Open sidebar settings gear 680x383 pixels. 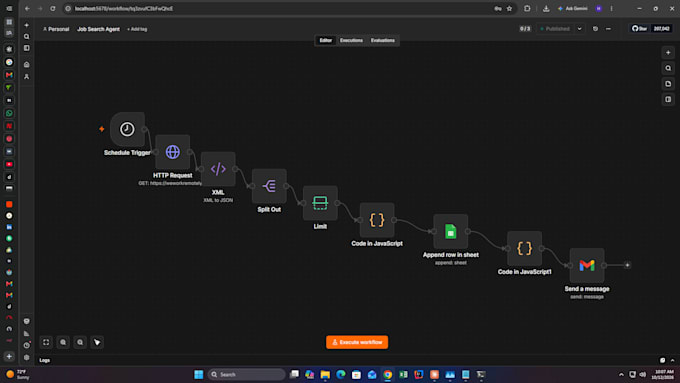[26, 357]
